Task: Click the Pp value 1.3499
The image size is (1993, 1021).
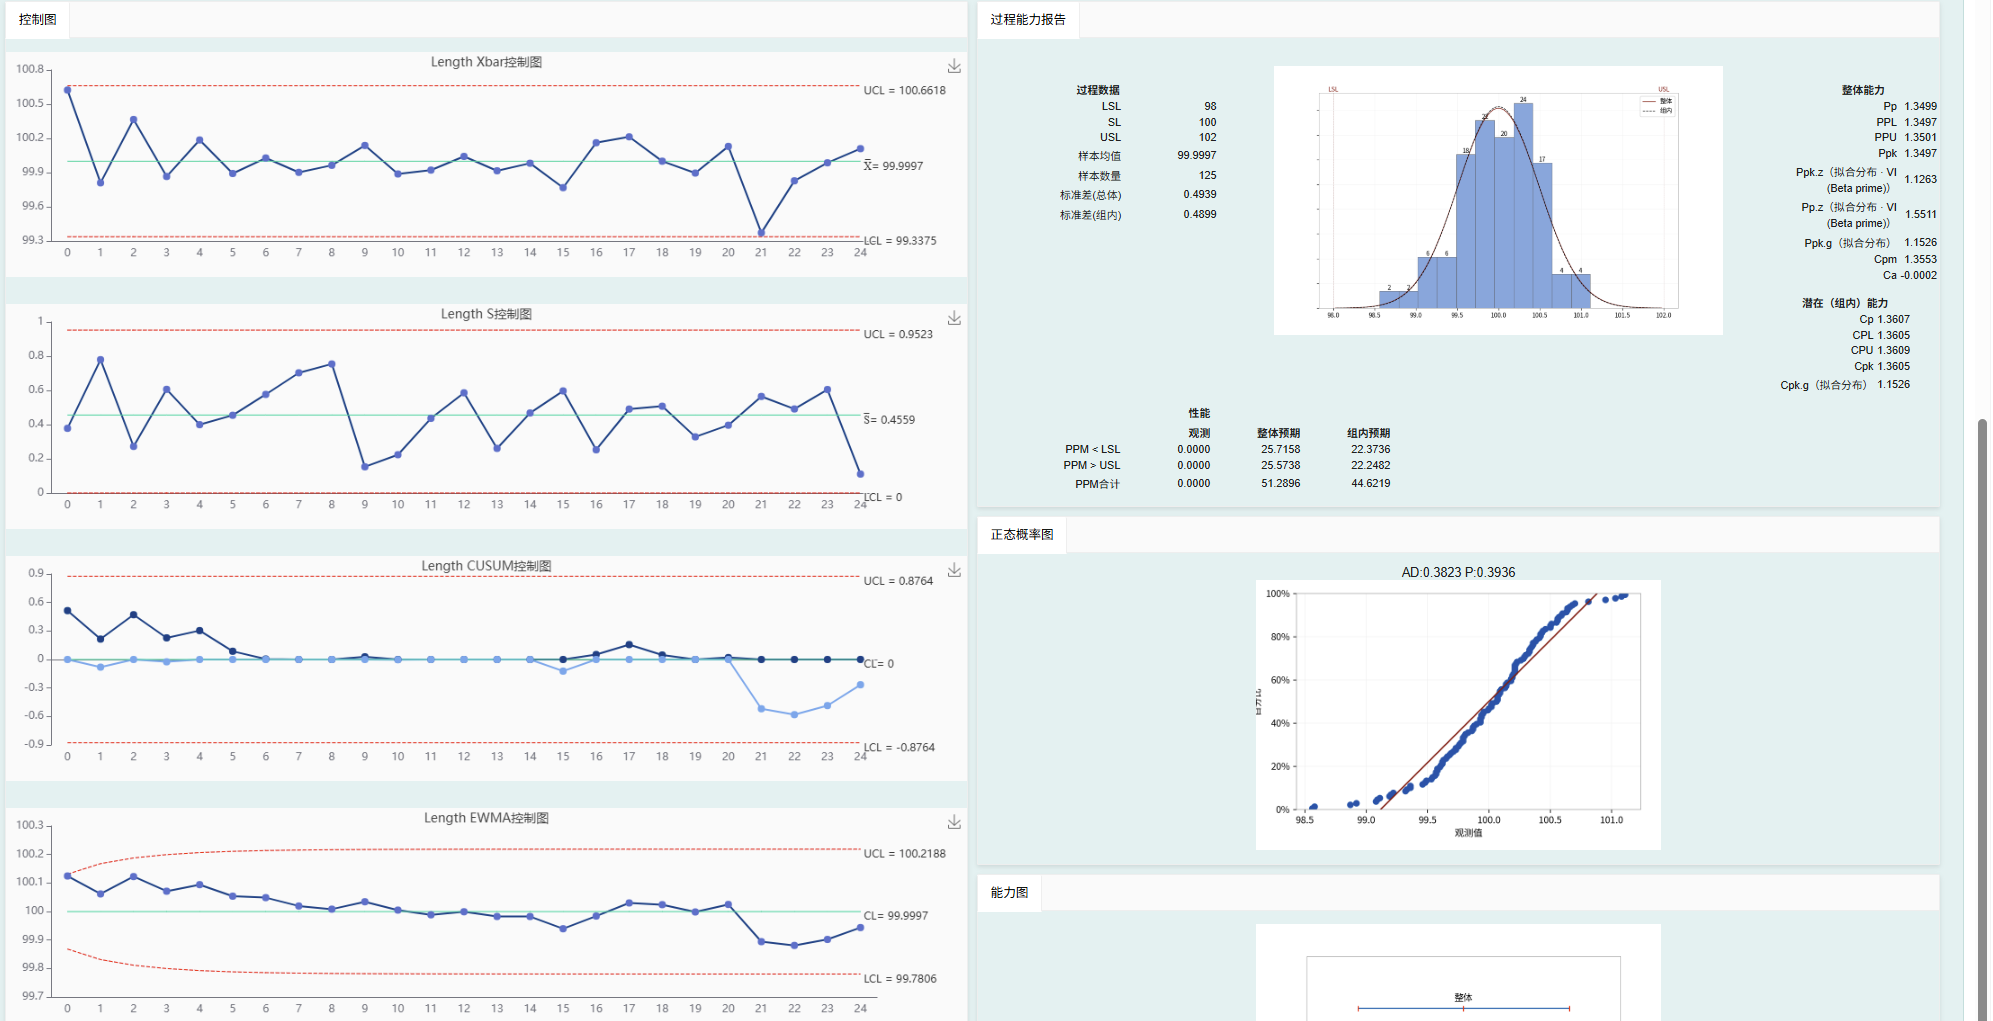Action: click(x=1920, y=106)
